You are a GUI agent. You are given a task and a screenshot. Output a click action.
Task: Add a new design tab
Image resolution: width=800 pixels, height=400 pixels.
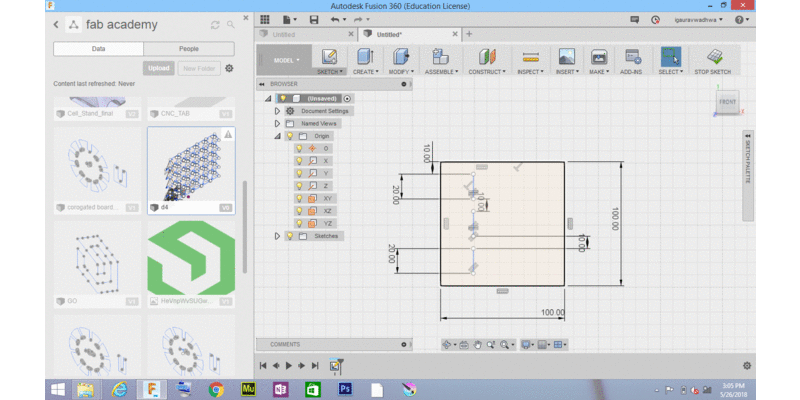click(x=469, y=34)
